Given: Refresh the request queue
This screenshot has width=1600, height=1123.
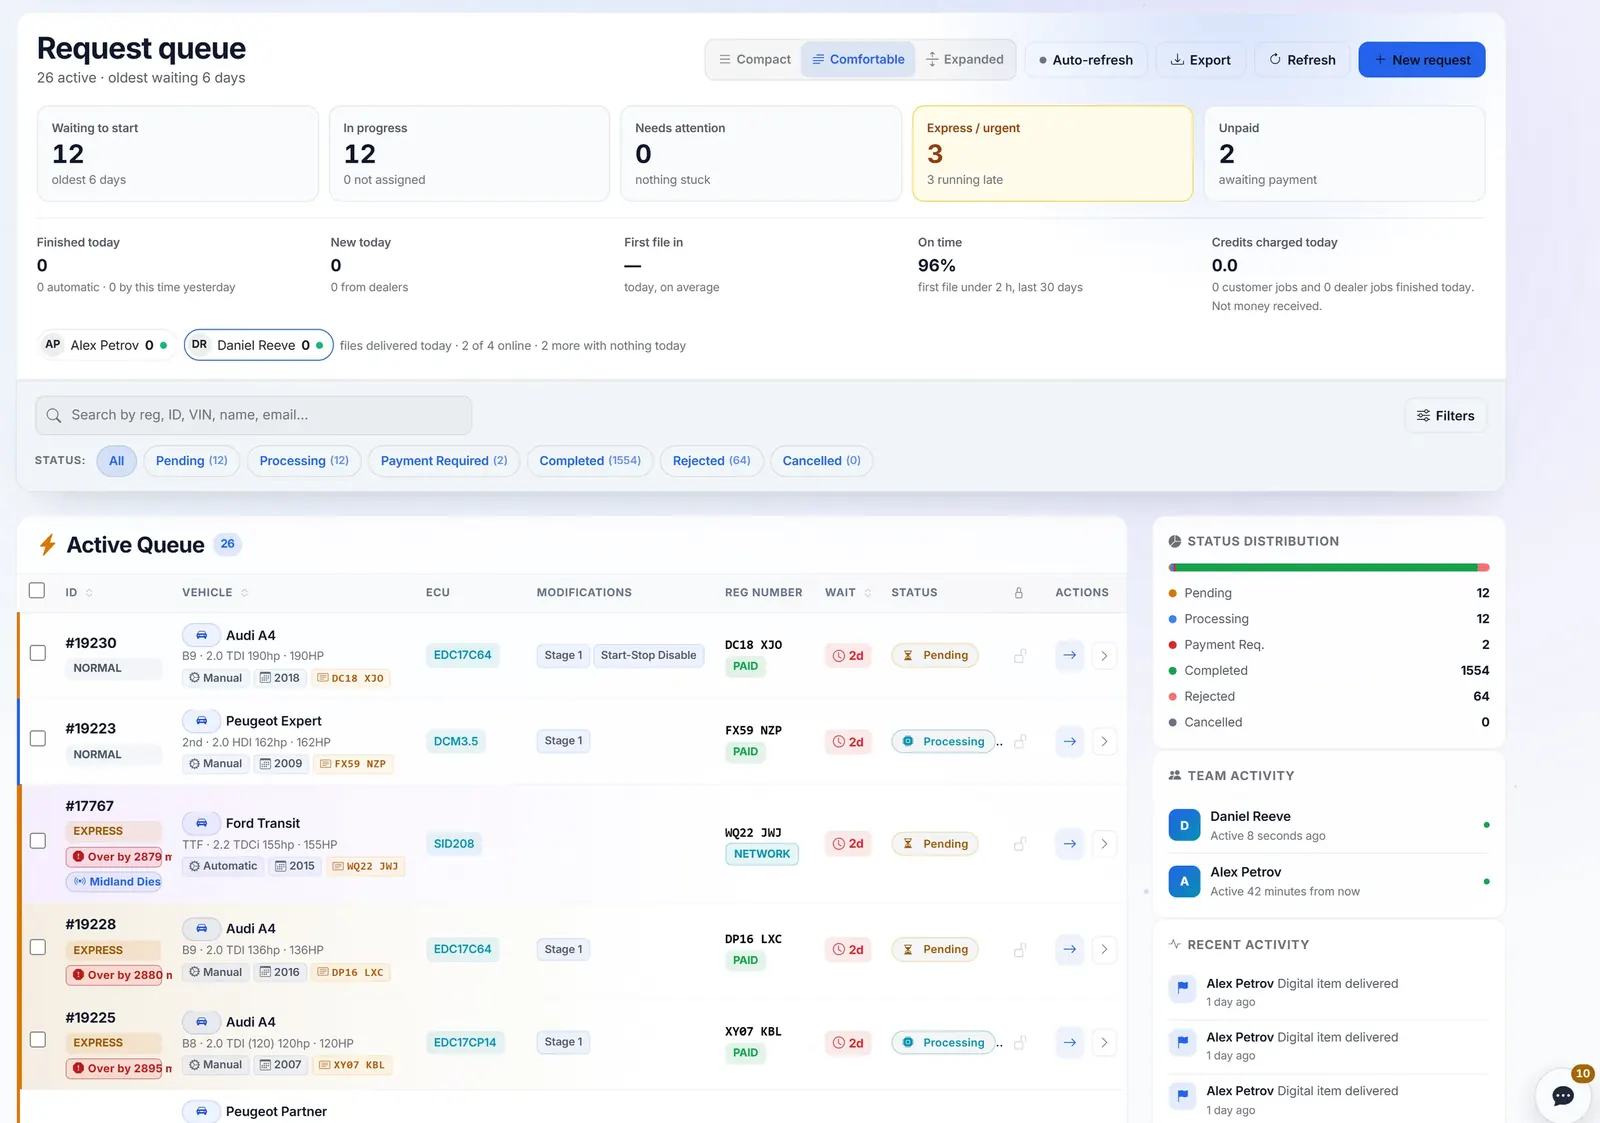Looking at the screenshot, I should [1302, 60].
